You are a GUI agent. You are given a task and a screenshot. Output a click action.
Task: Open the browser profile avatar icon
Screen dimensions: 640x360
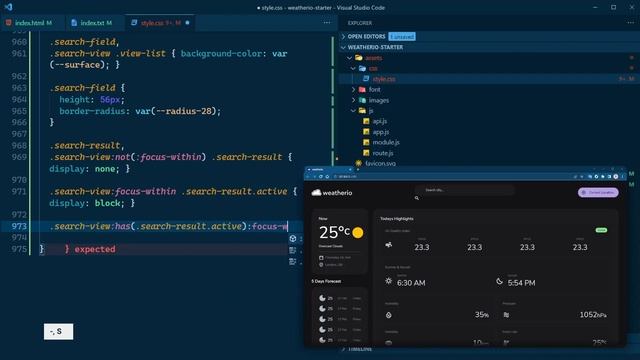616,177
